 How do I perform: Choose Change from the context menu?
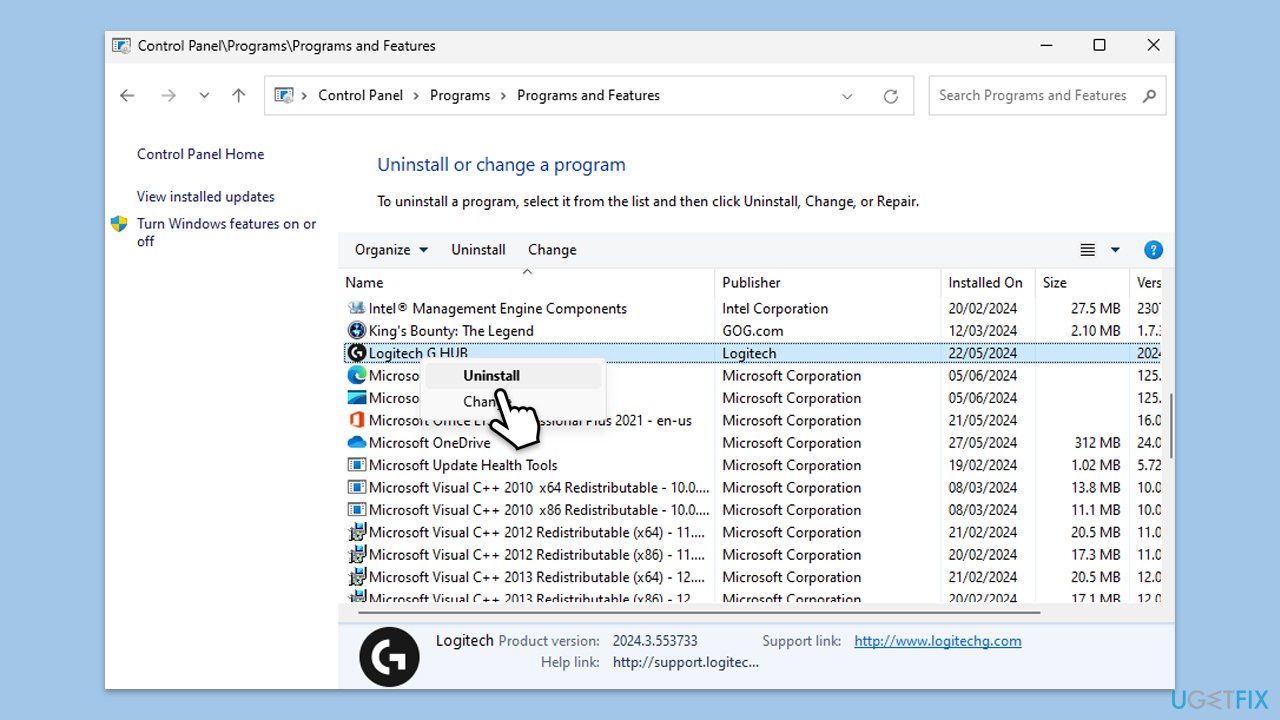(513, 401)
